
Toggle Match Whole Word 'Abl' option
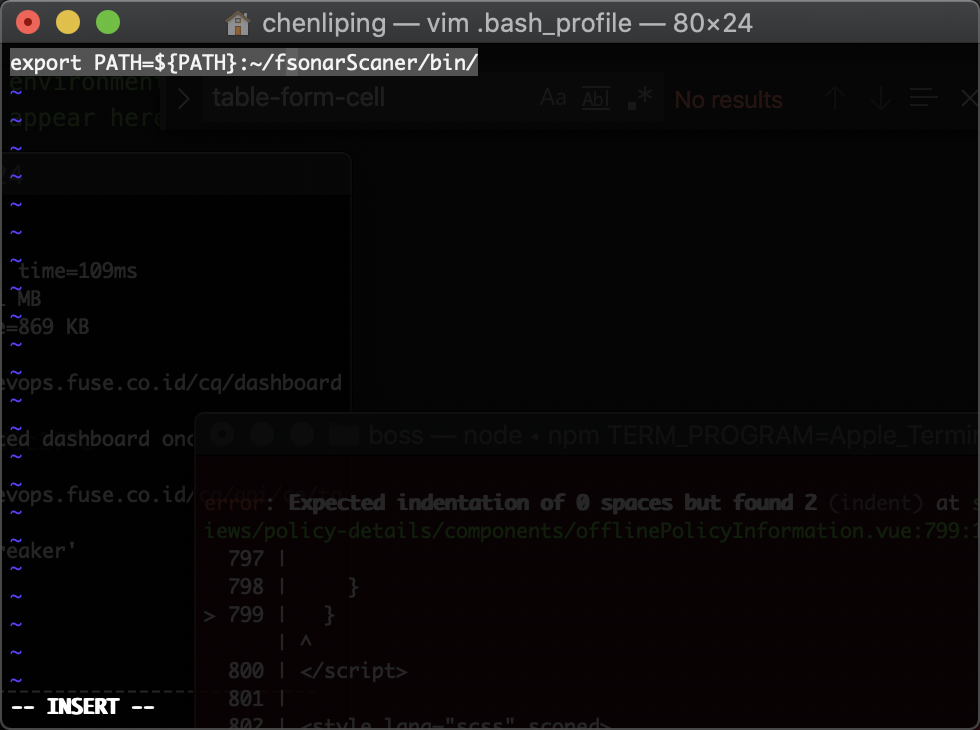point(596,99)
